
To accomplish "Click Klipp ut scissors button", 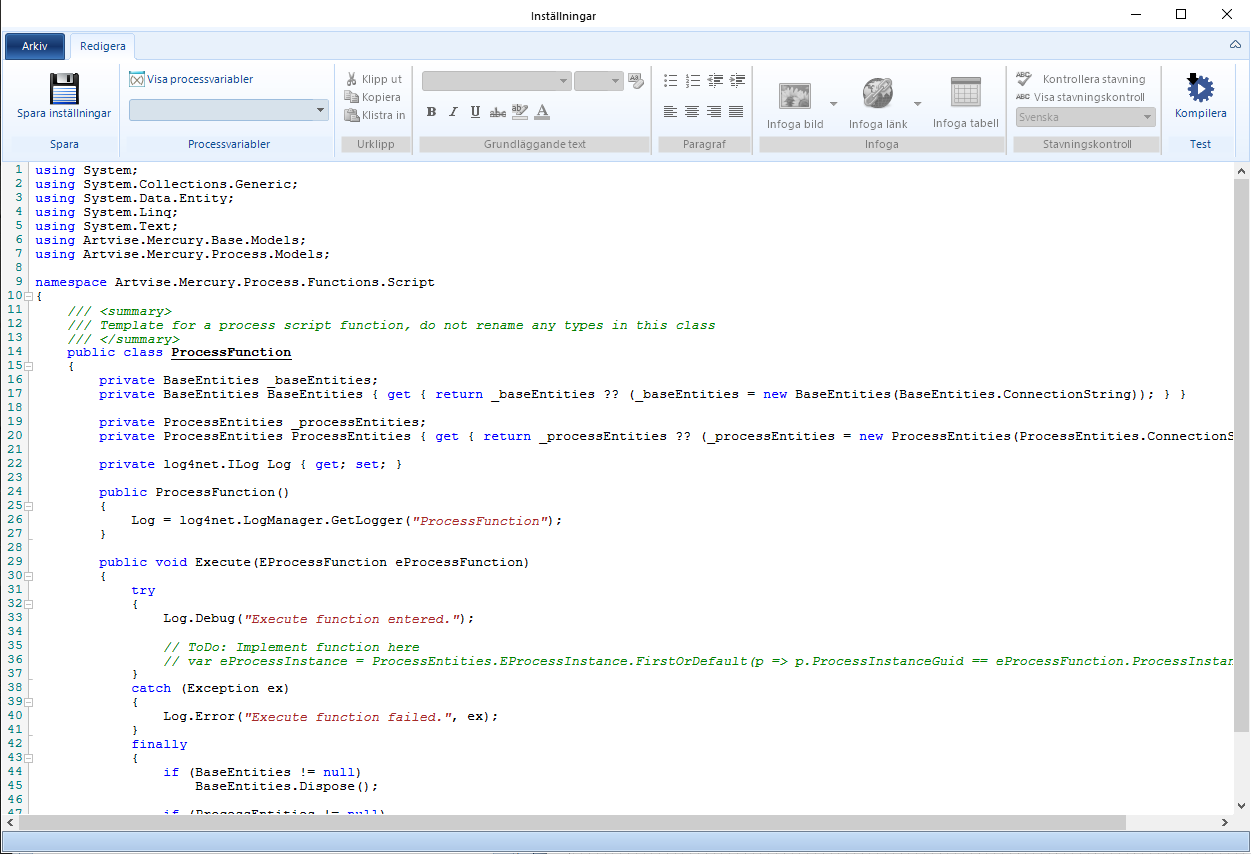I will coord(374,79).
